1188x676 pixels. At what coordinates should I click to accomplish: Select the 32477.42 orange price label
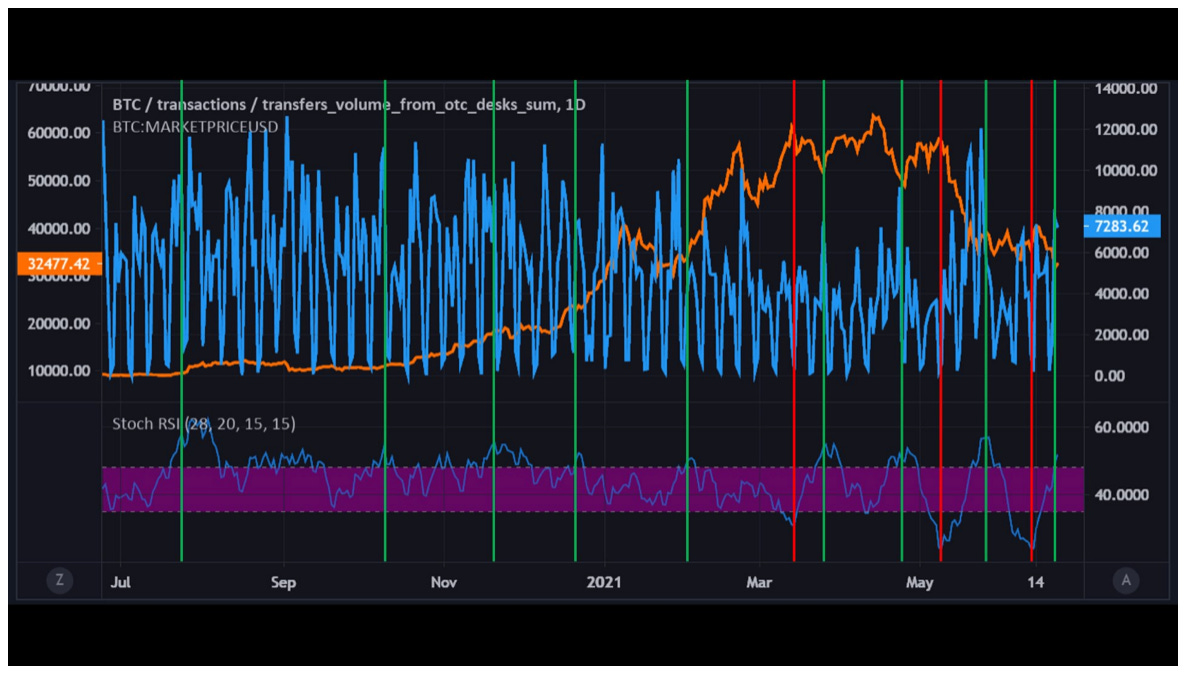pos(59,264)
